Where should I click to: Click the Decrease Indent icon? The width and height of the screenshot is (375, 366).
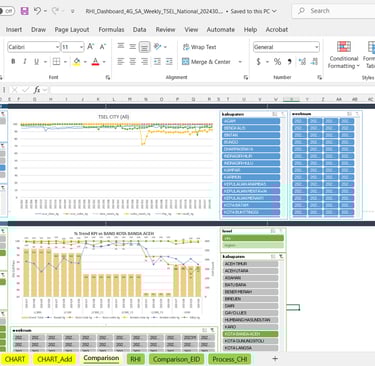coord(157,61)
